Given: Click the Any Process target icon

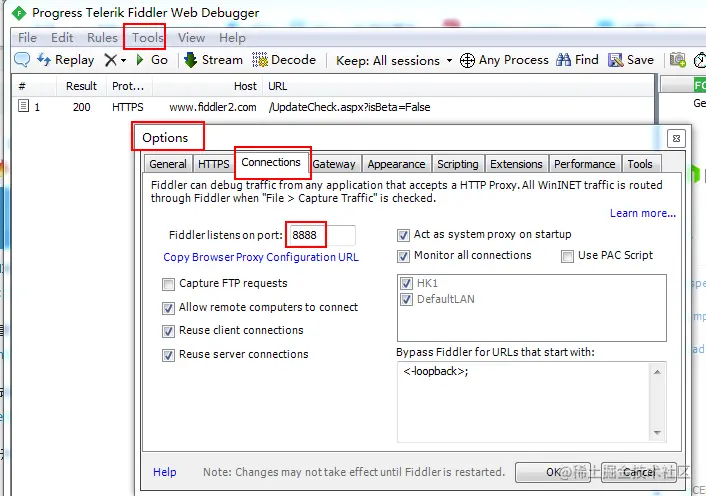Looking at the screenshot, I should click(x=467, y=60).
